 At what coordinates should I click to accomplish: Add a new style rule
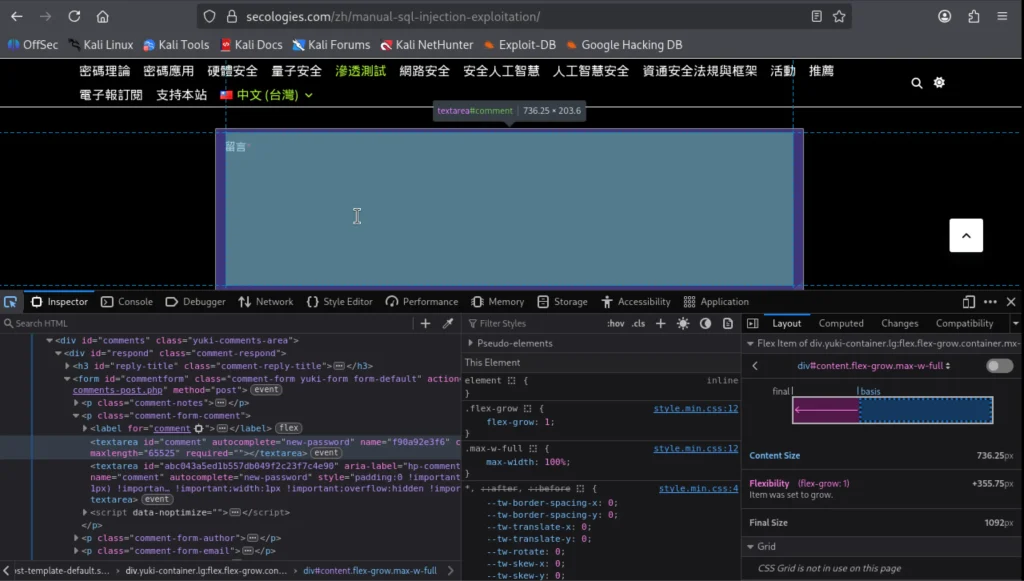660,324
